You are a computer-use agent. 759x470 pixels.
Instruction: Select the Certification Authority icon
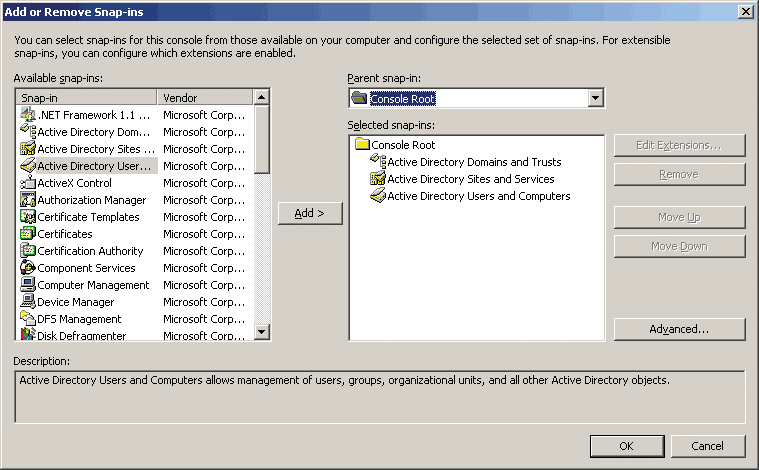tap(28, 251)
